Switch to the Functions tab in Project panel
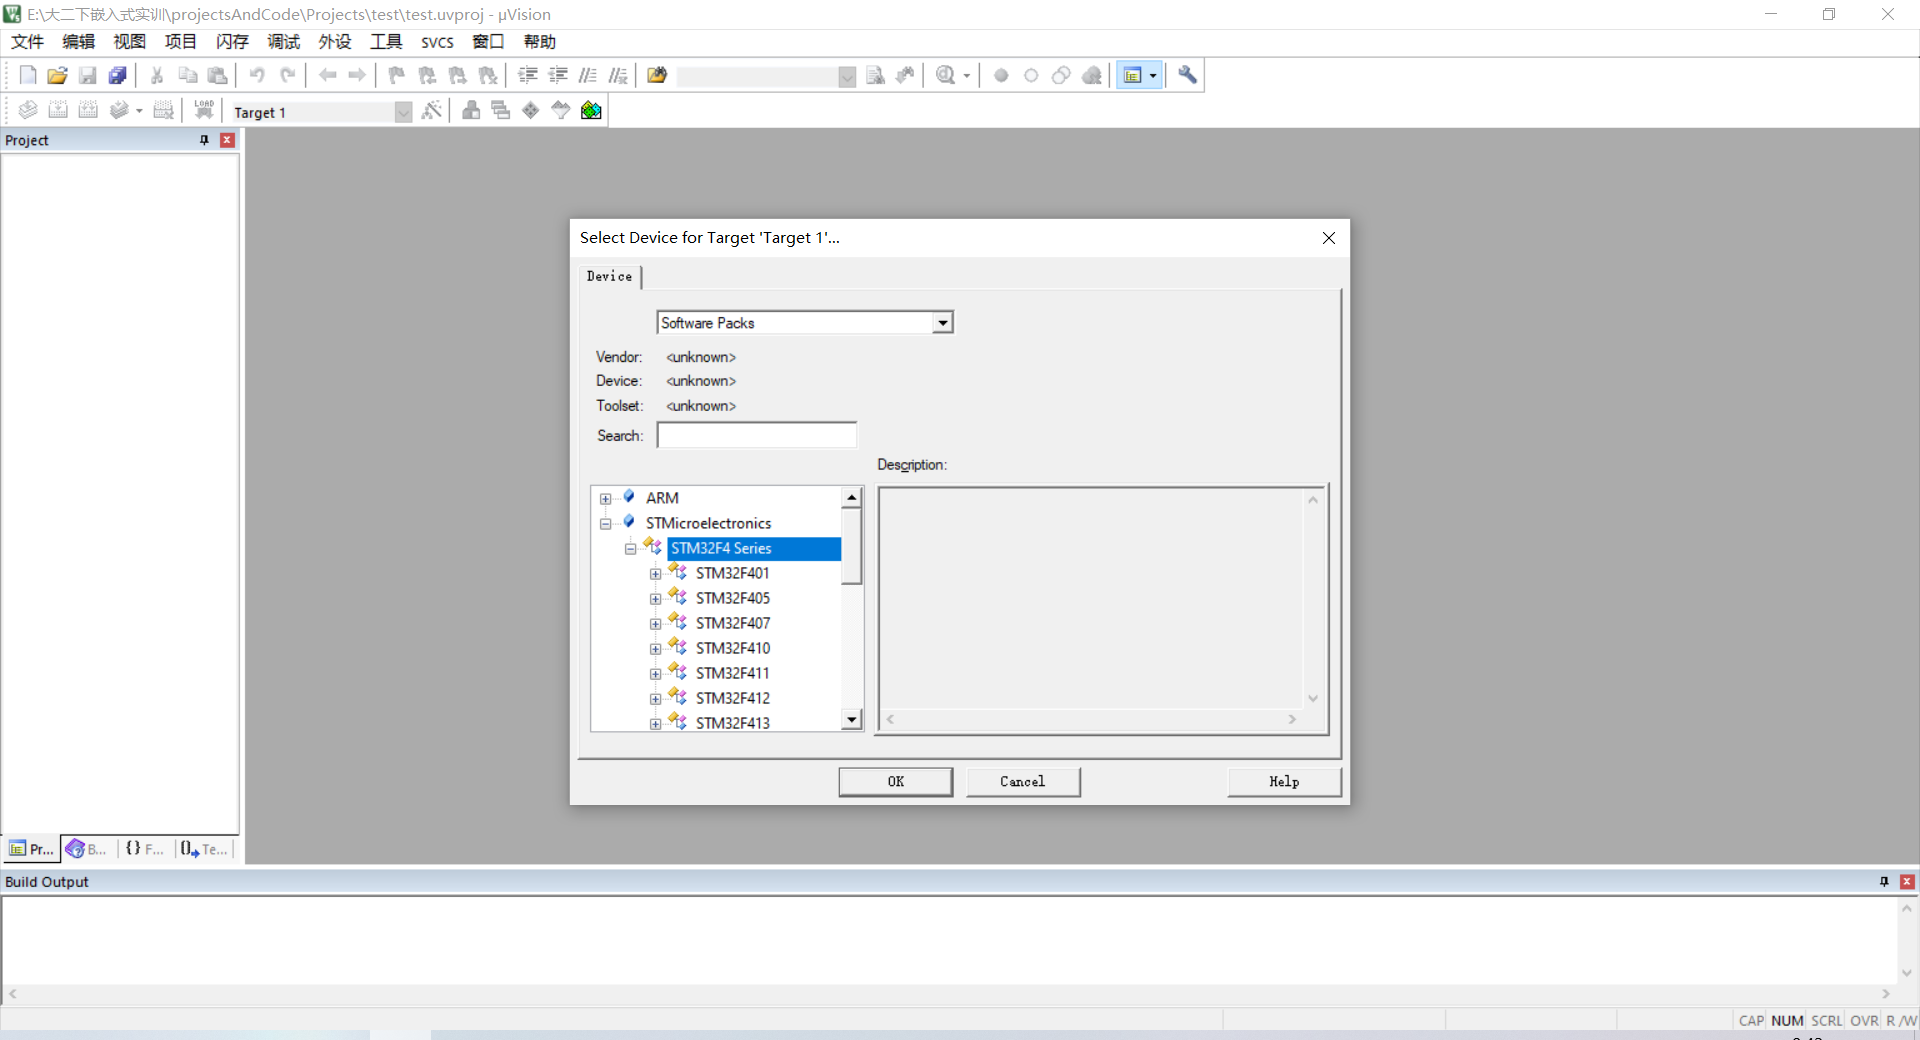The height and width of the screenshot is (1040, 1920). coord(145,849)
